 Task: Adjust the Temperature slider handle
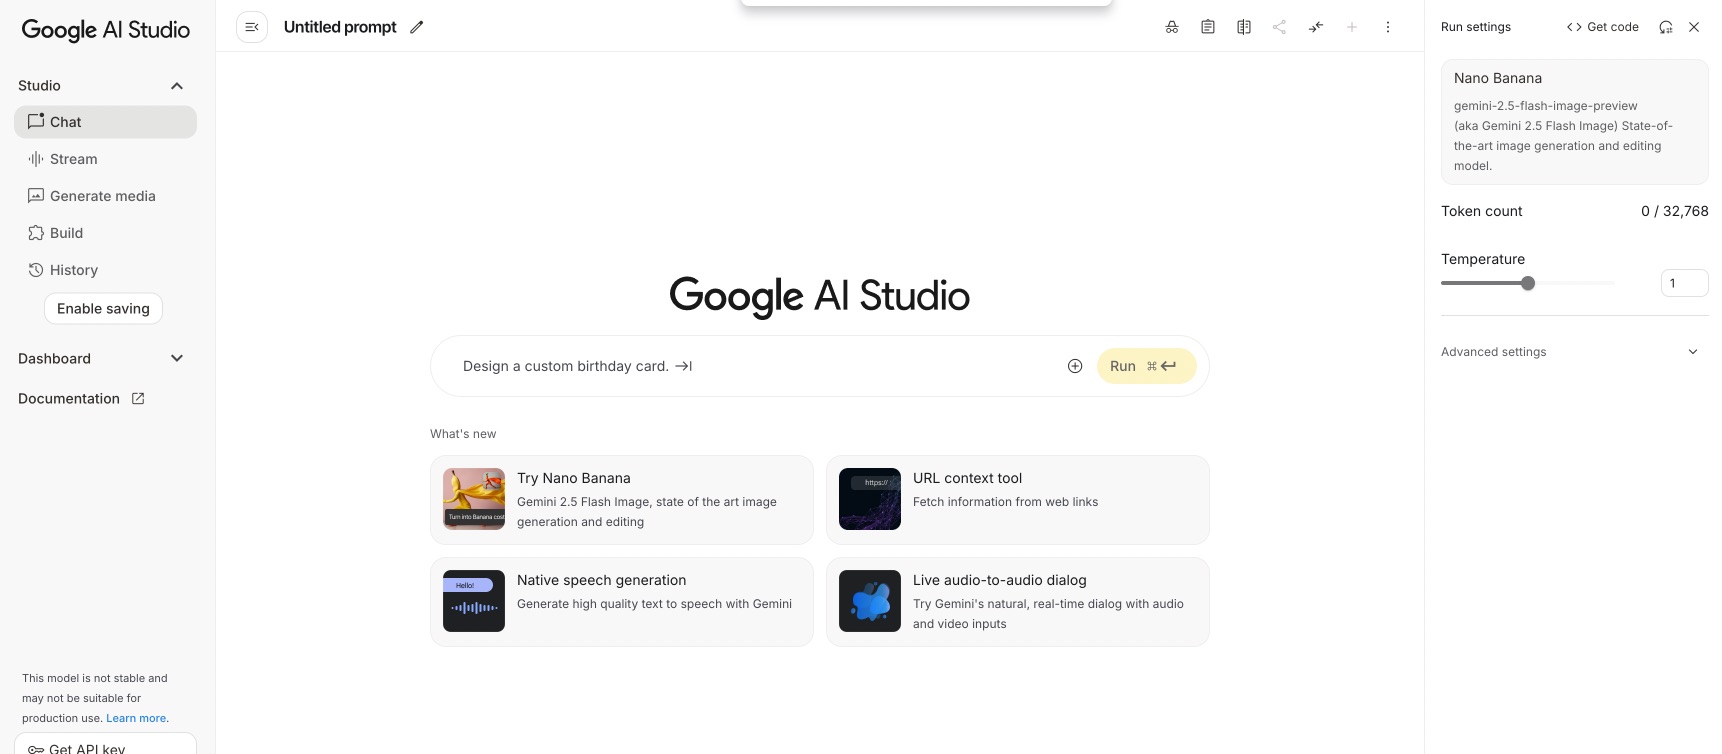pos(1528,283)
